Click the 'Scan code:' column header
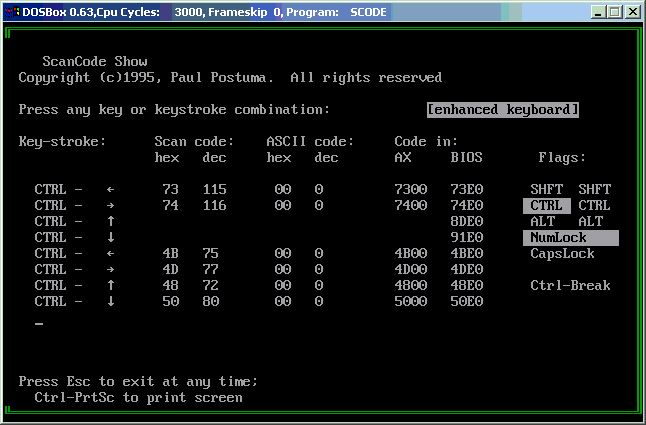 tap(194, 142)
